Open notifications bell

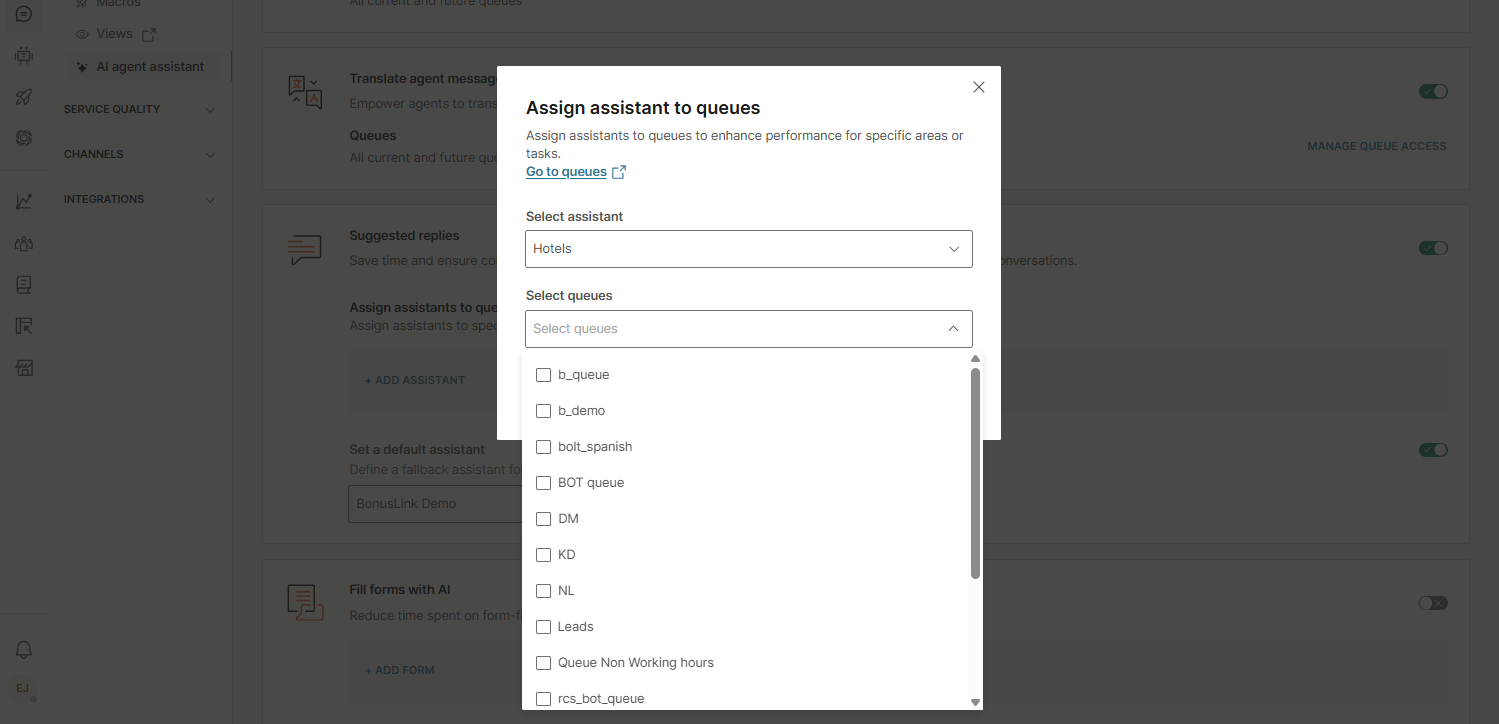pyautogui.click(x=24, y=650)
